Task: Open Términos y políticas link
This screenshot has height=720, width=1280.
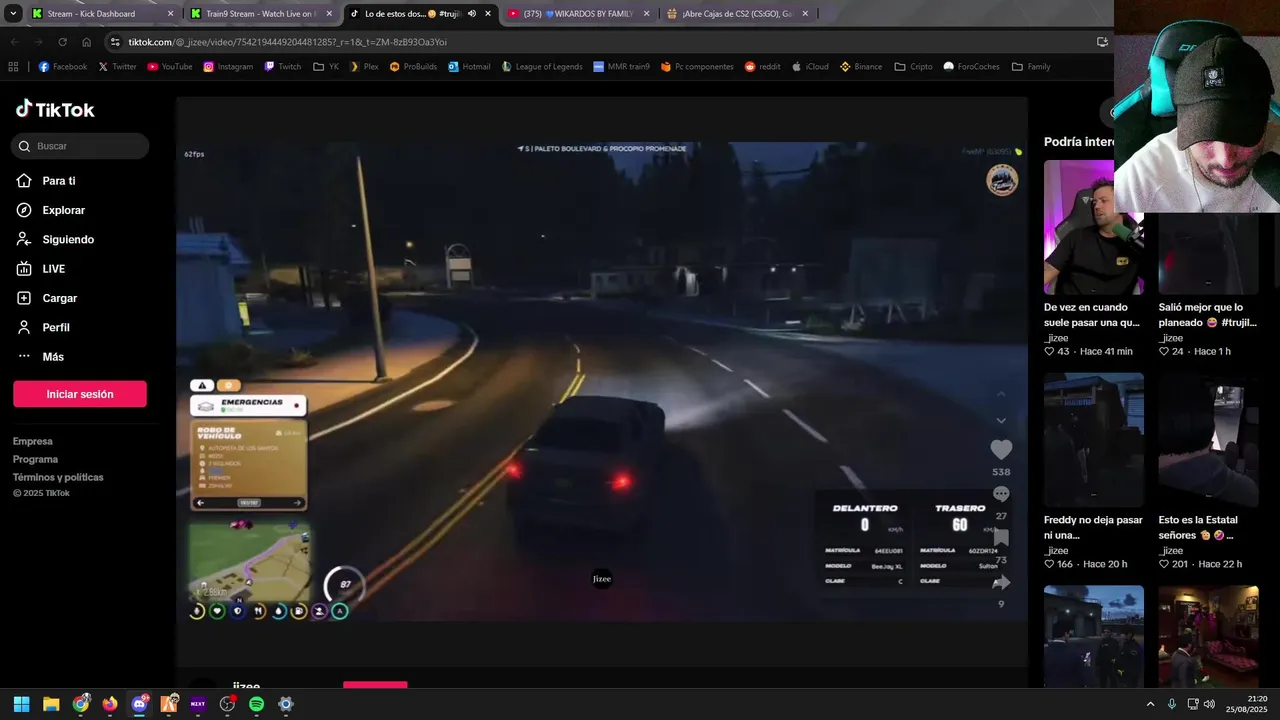Action: click(58, 477)
